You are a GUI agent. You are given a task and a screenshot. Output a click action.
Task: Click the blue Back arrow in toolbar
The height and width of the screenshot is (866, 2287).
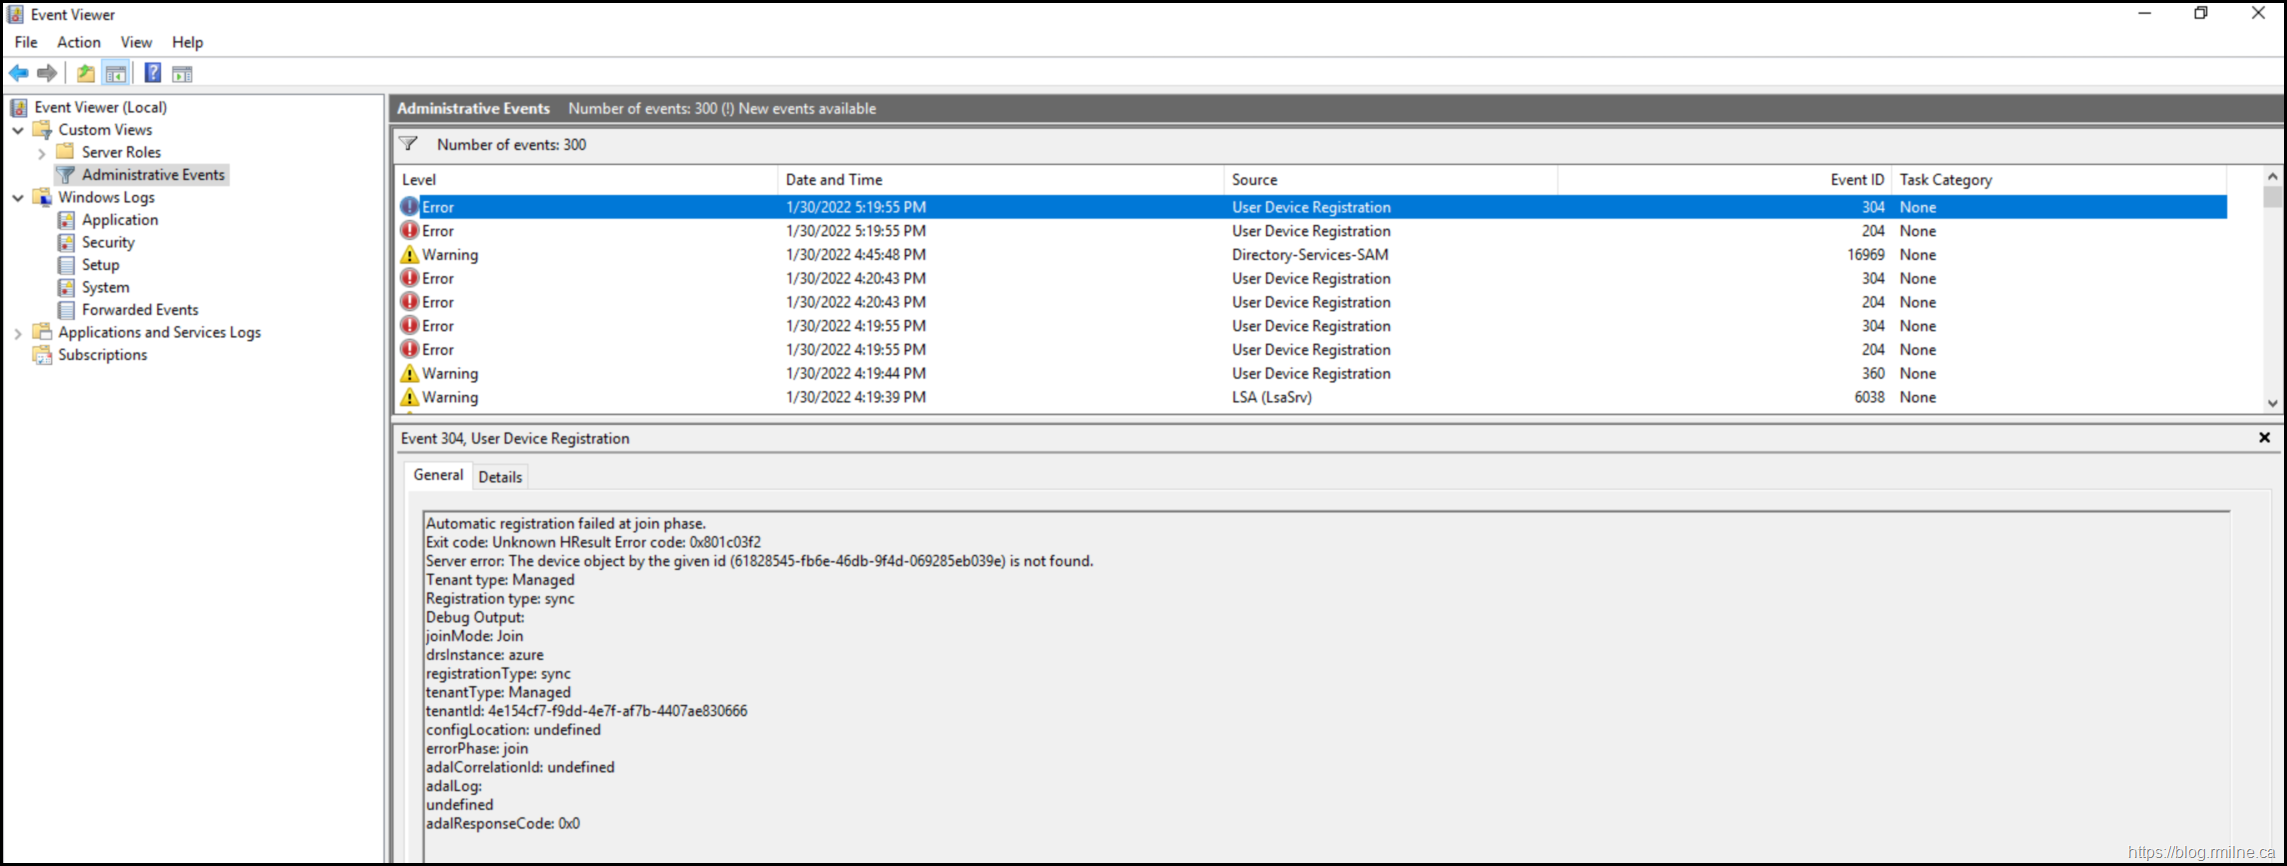click(x=19, y=73)
